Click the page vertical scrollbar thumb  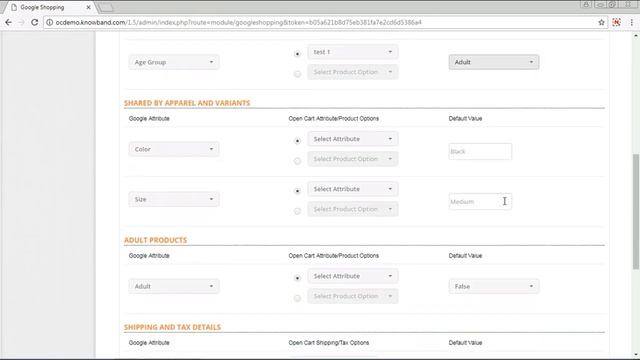(636, 211)
